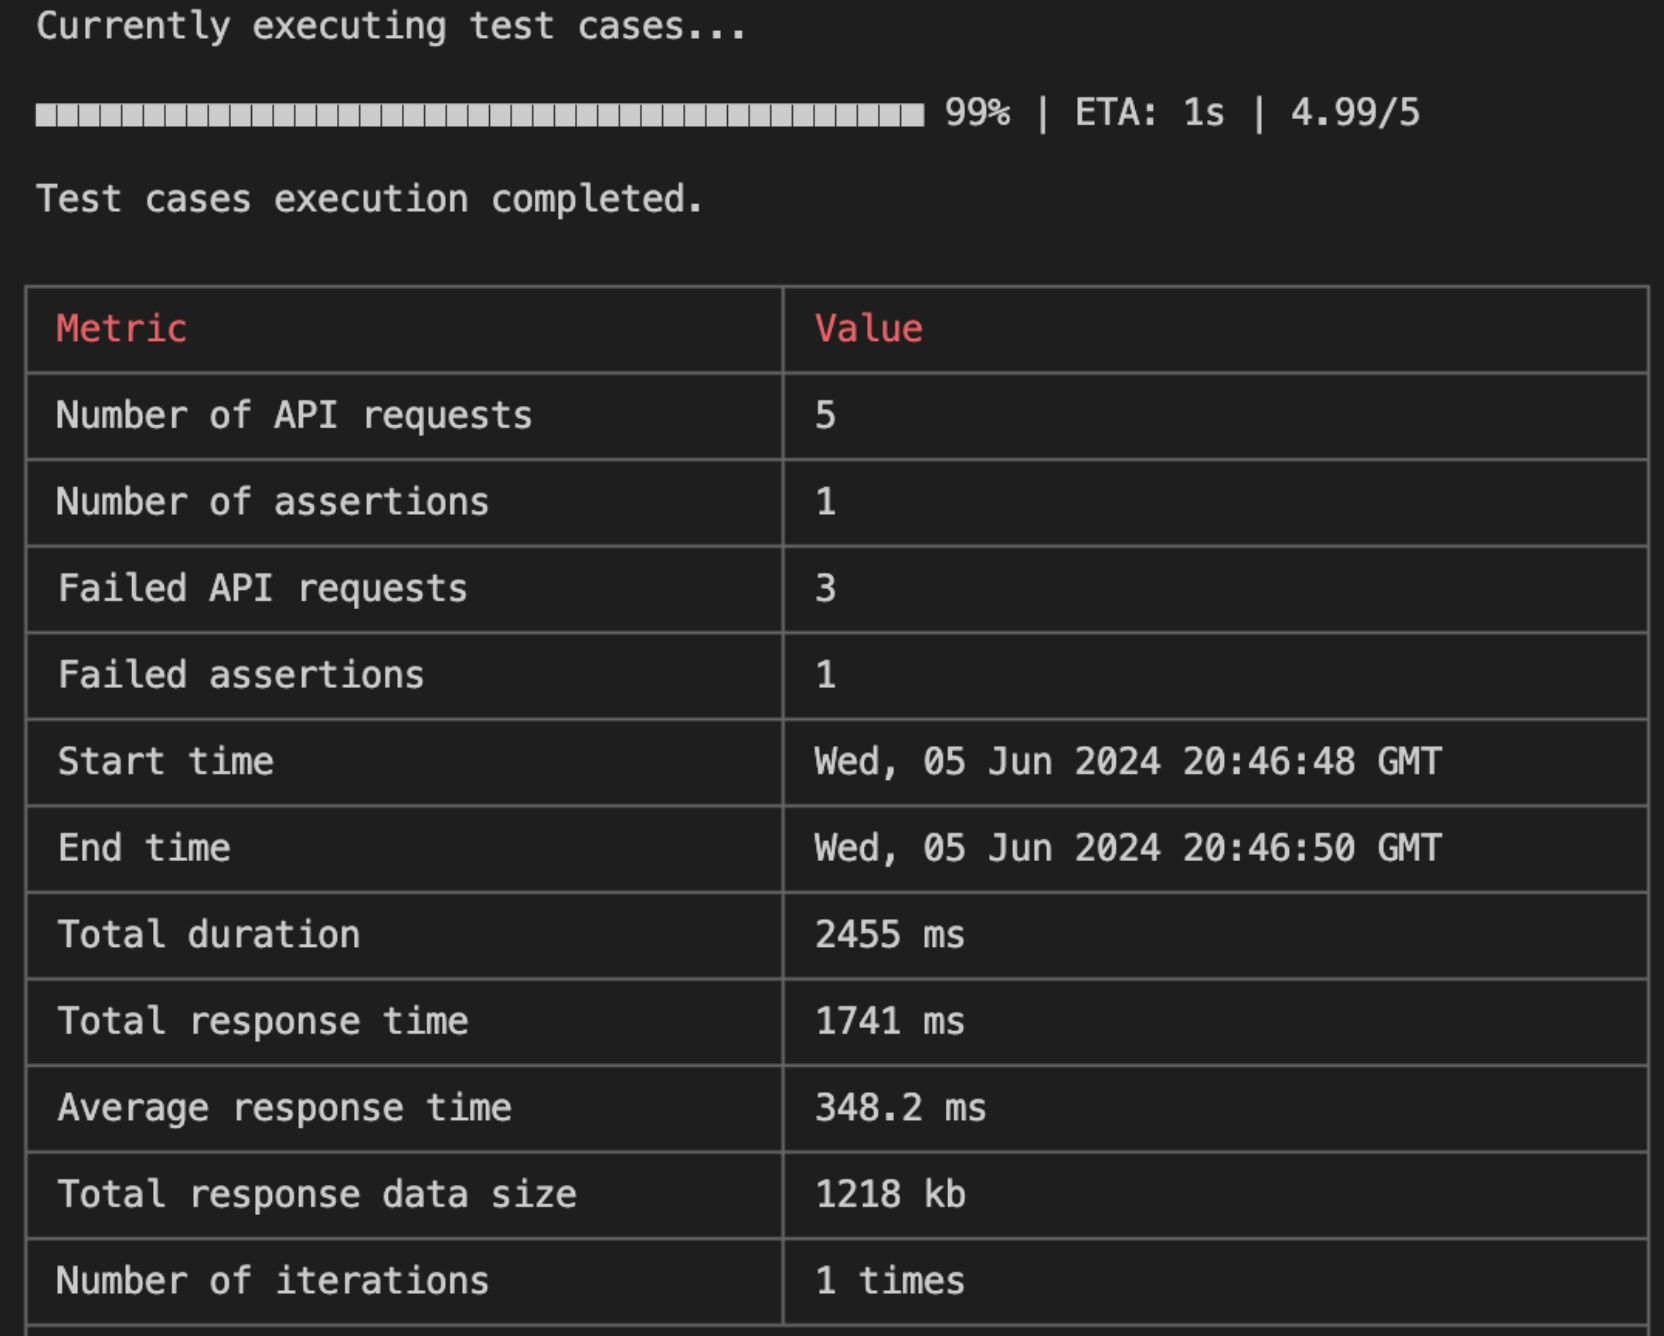Viewport: 1664px width, 1336px height.
Task: Click the 'Value' column header
Action: click(869, 329)
